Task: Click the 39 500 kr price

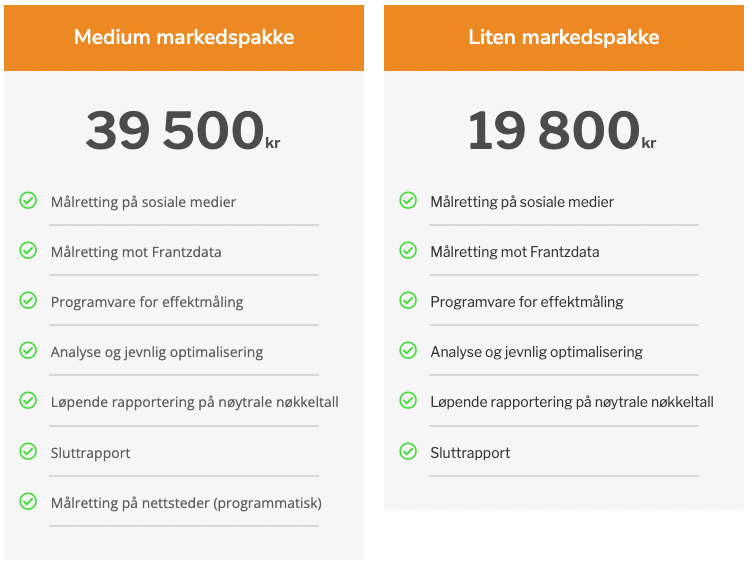Action: point(183,130)
